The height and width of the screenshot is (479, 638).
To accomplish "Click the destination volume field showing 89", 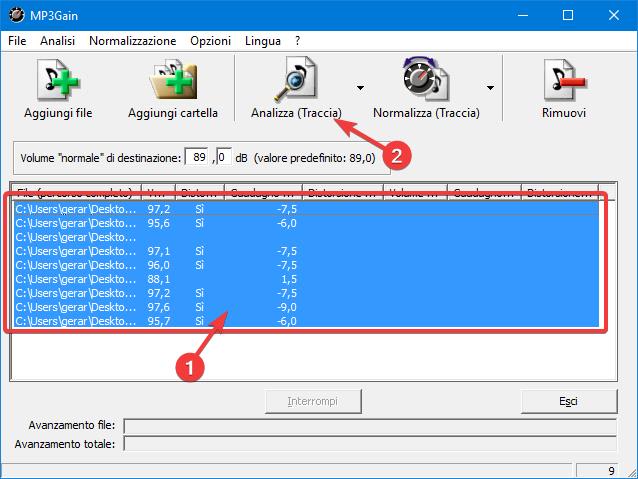I will (197, 157).
